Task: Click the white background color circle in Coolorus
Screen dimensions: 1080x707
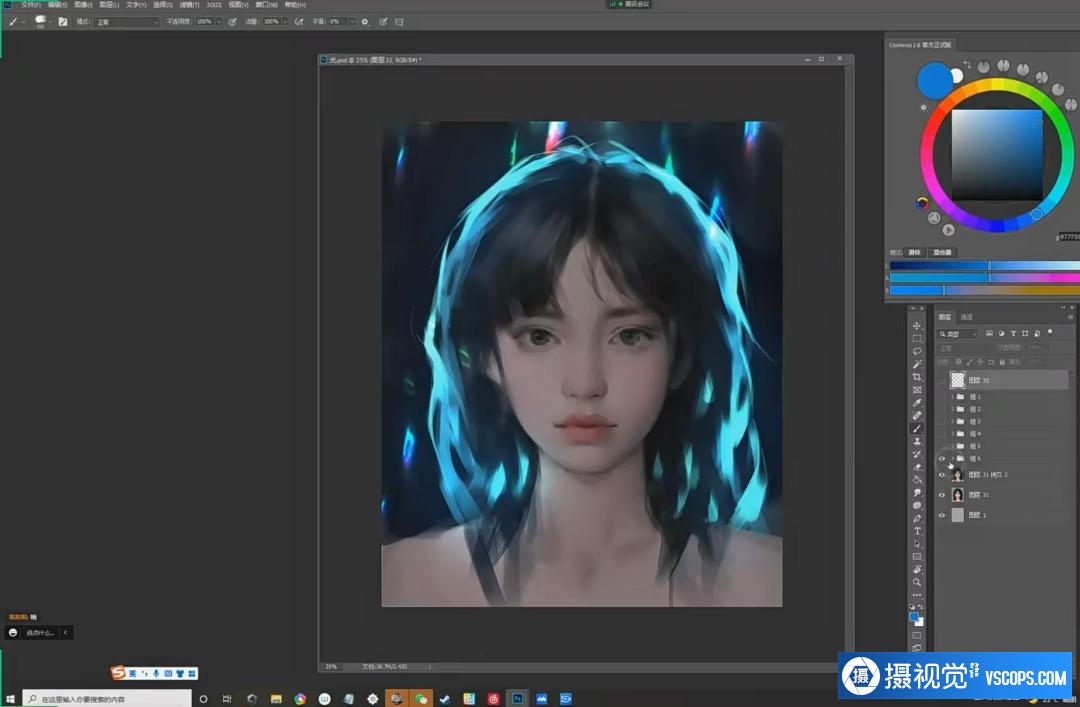Action: (x=957, y=76)
